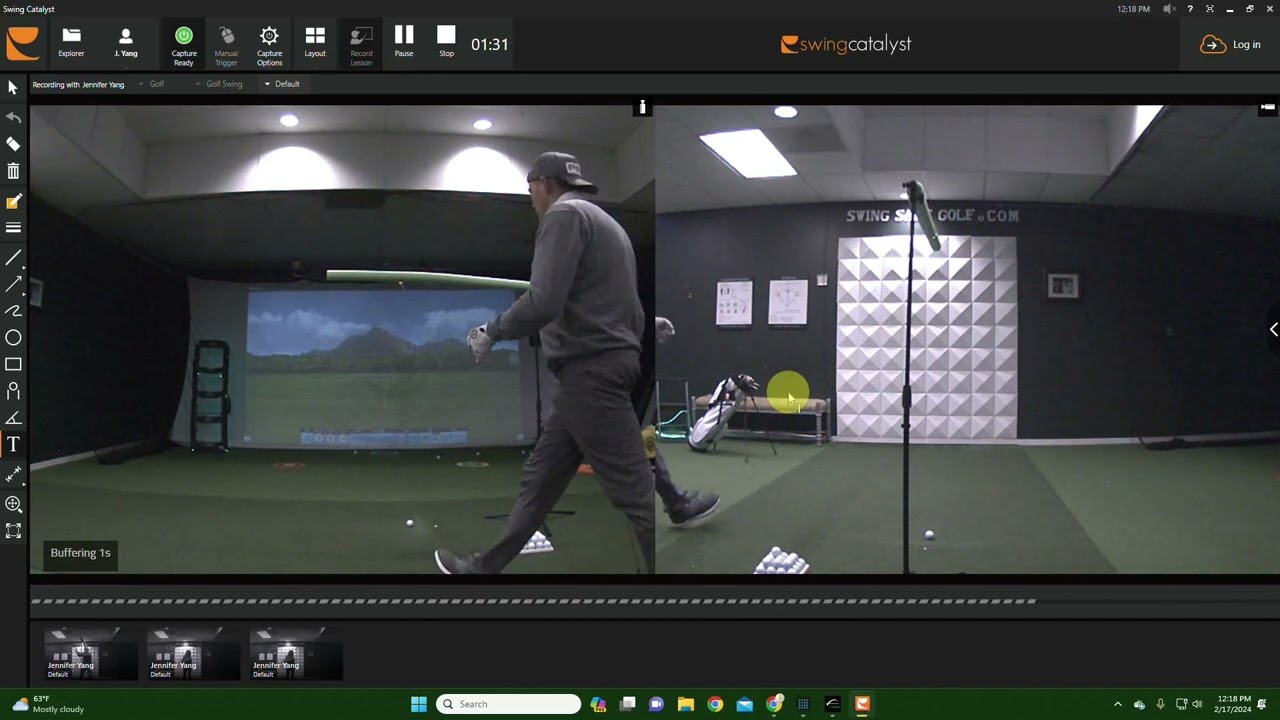This screenshot has width=1280, height=720.
Task: Open the Layout grid selector
Action: click(x=315, y=44)
